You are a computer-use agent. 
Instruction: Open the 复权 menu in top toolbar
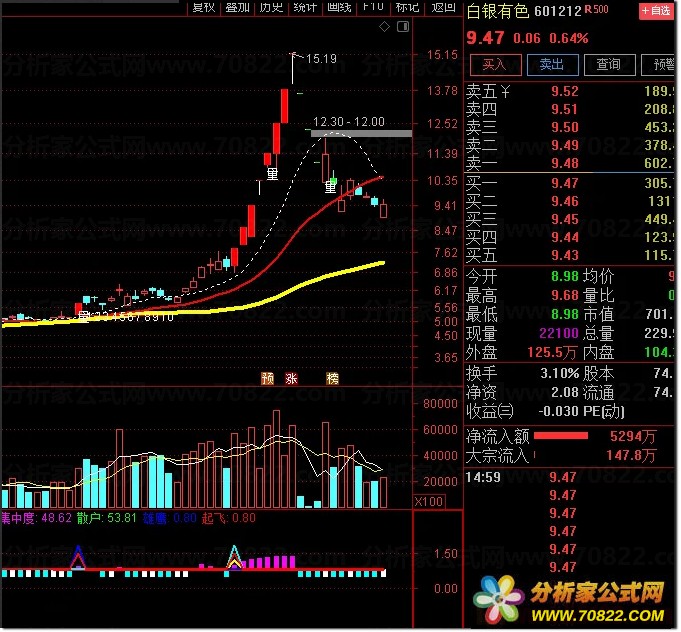pos(204,7)
